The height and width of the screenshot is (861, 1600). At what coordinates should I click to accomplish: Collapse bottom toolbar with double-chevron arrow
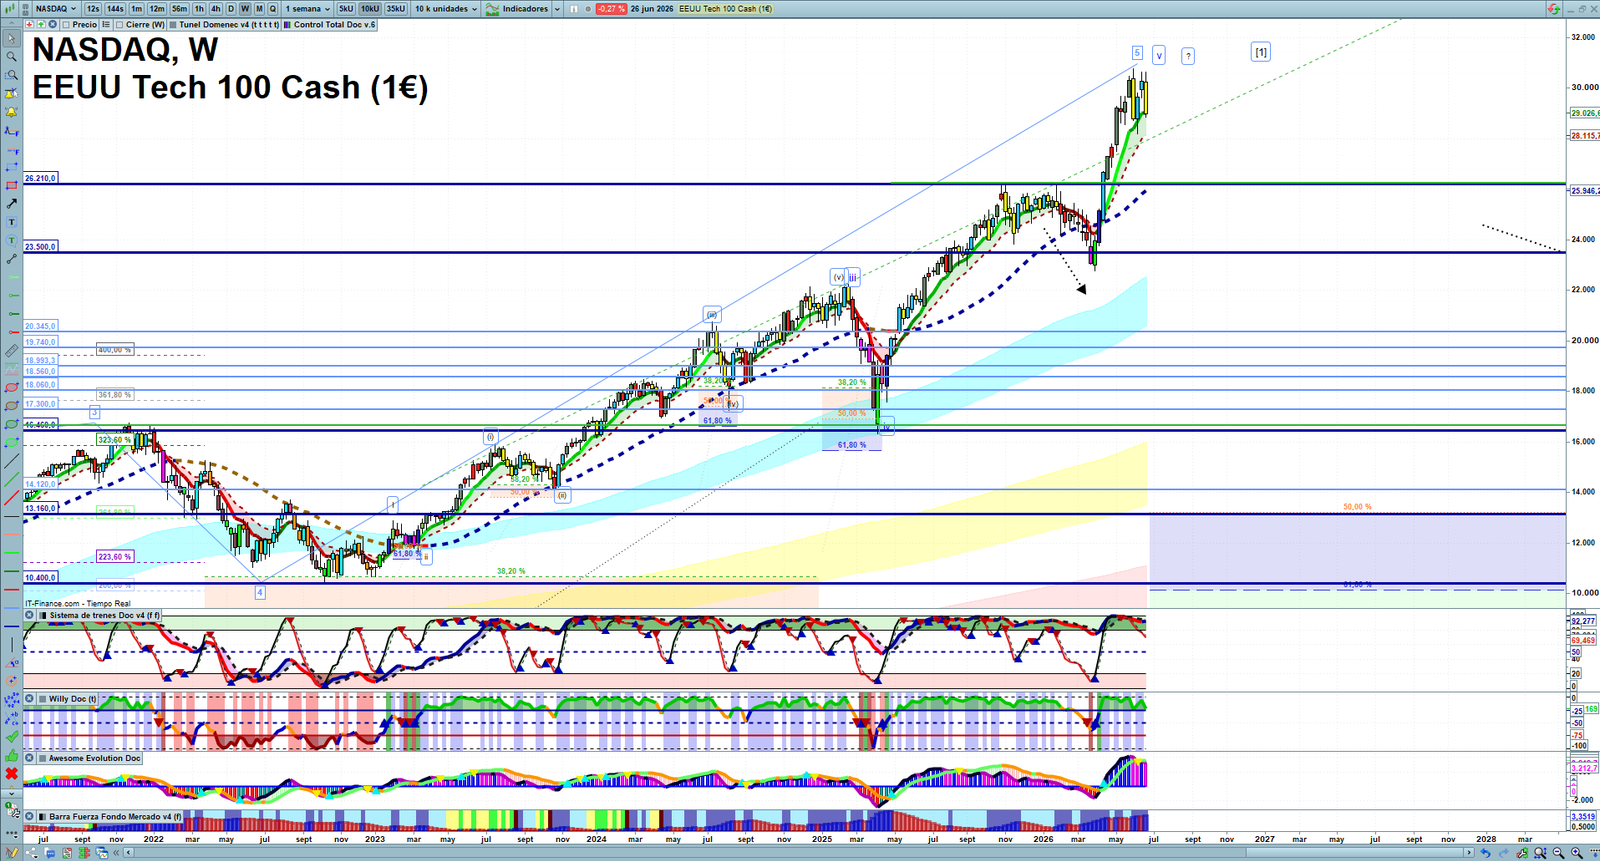pos(116,853)
